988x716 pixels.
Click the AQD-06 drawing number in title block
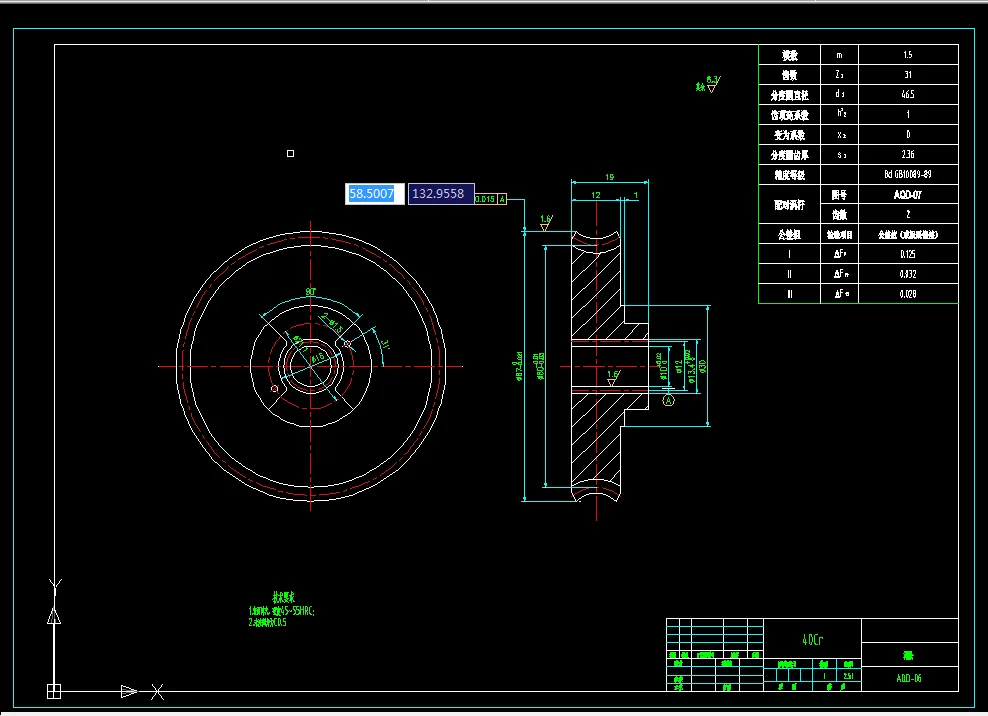coord(909,678)
